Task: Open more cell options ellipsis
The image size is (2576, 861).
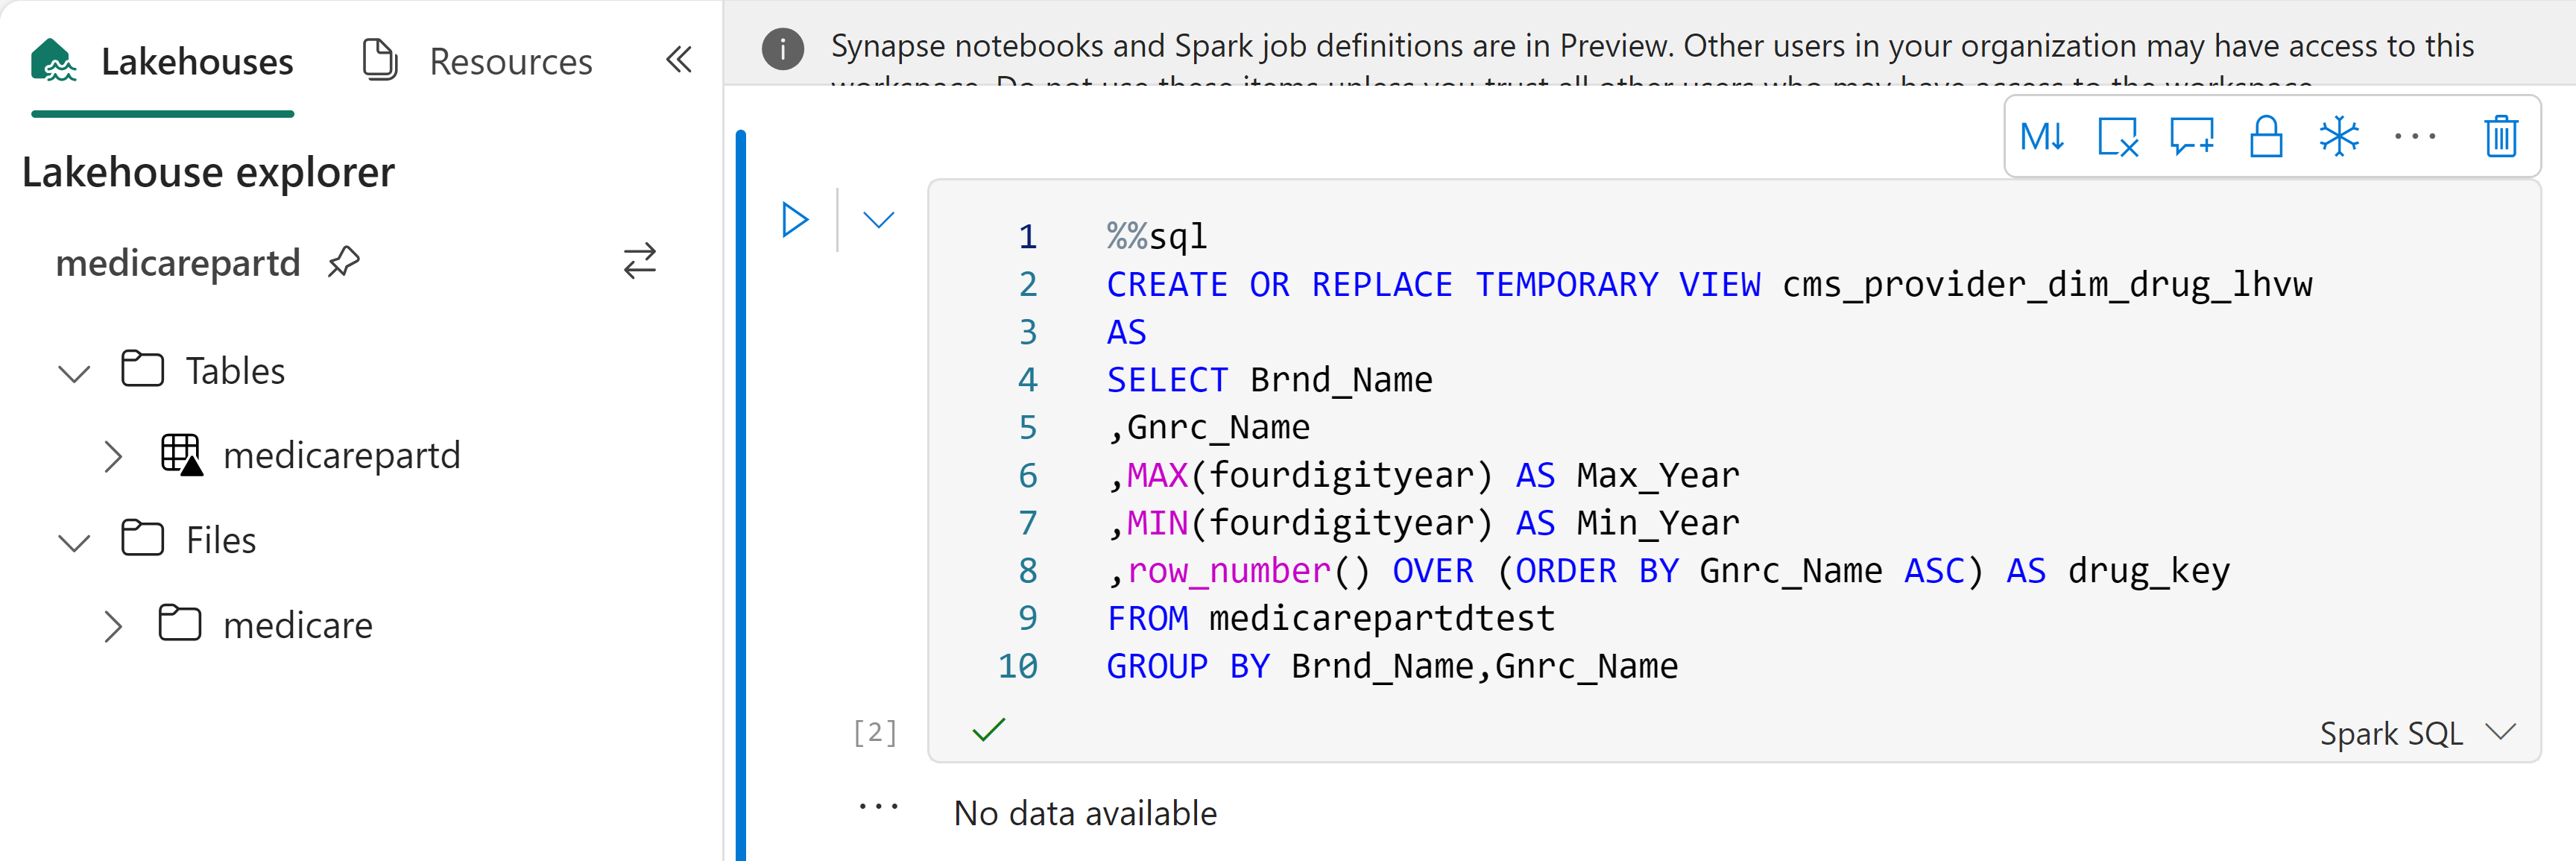Action: [x=2414, y=137]
